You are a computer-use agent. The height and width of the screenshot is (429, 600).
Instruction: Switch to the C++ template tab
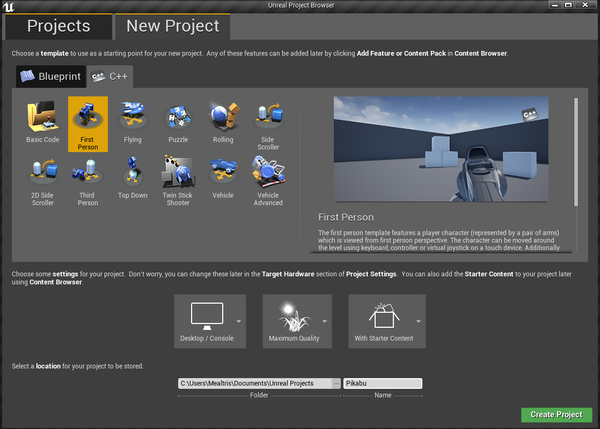[x=108, y=76]
